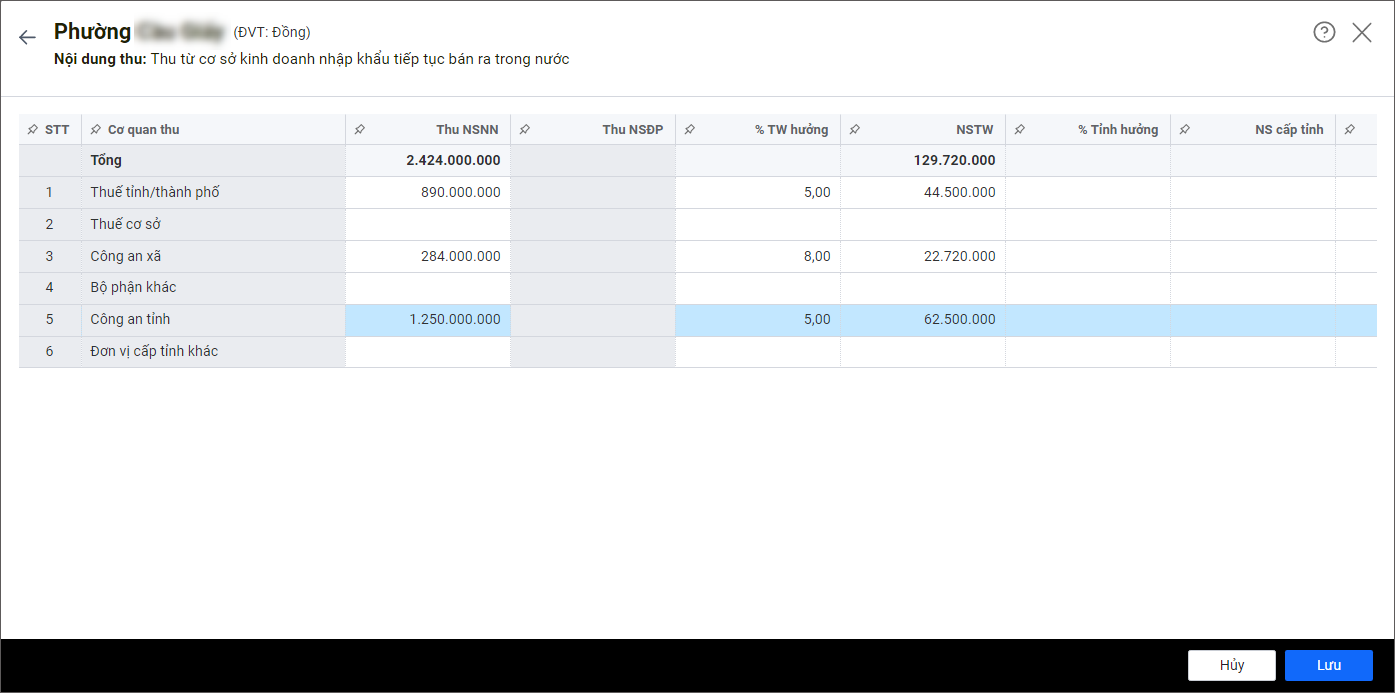Pin the STT column
Image resolution: width=1395 pixels, height=693 pixels.
[33, 130]
